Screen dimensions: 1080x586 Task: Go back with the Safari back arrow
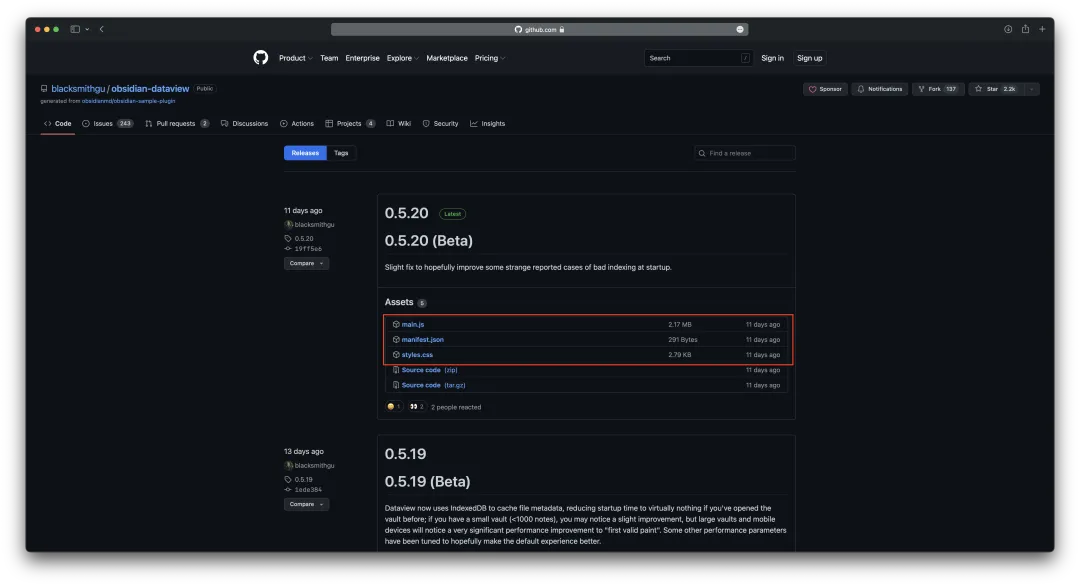coord(102,30)
